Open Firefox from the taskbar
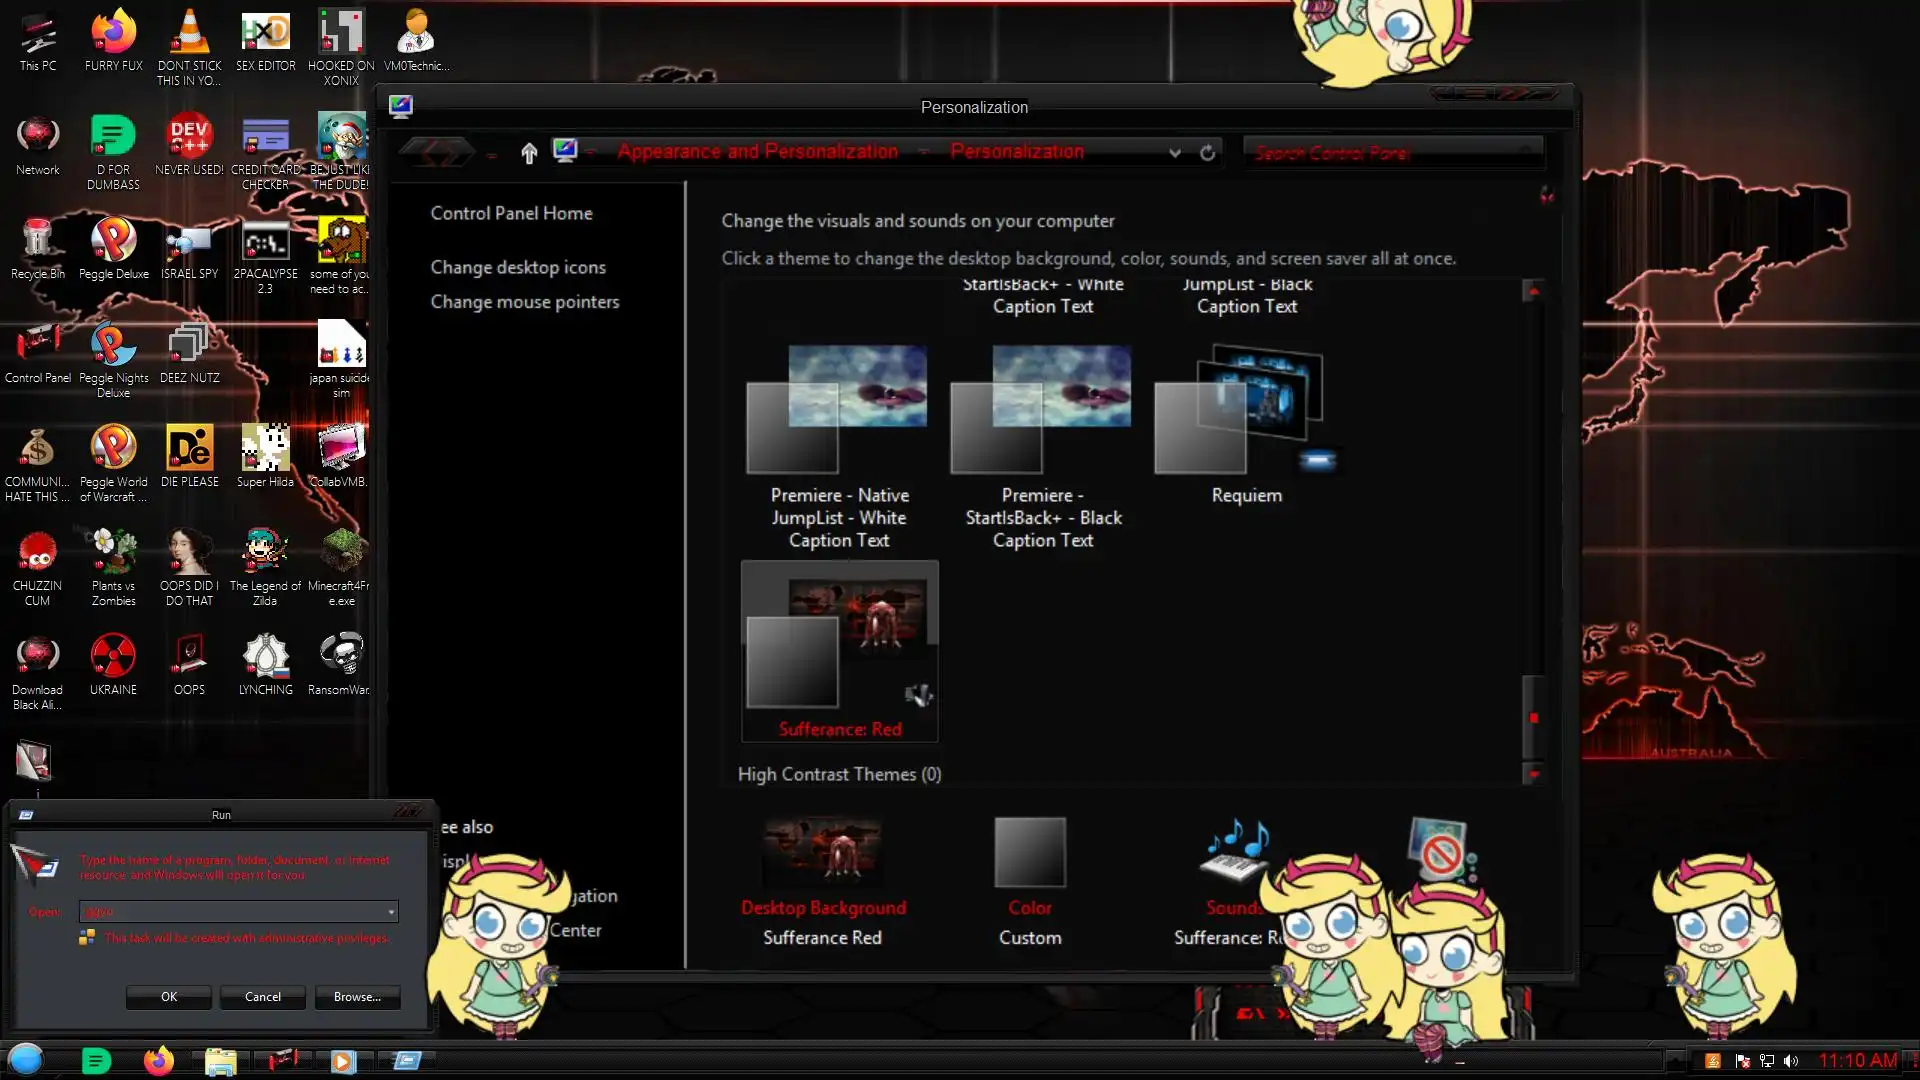This screenshot has height=1080, width=1920. click(x=158, y=1060)
